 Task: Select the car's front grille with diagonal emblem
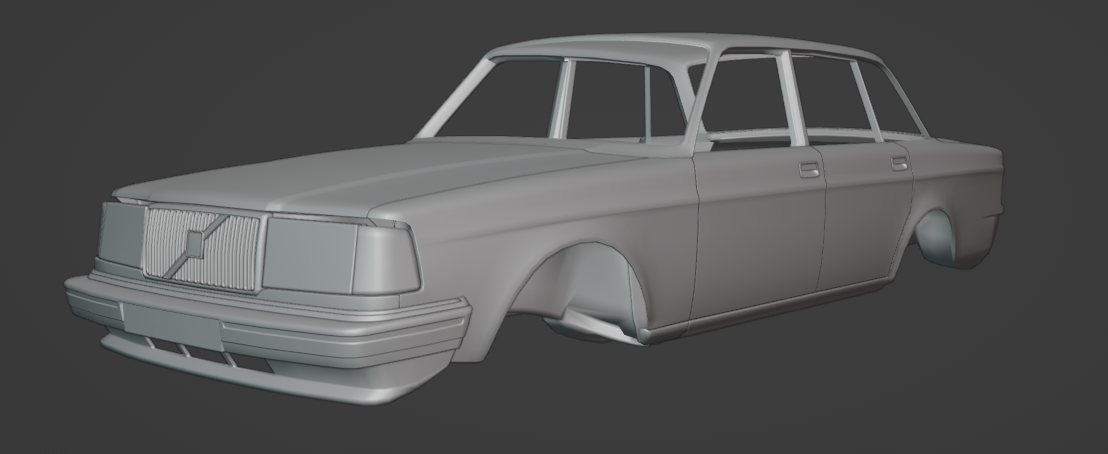click(x=202, y=248)
